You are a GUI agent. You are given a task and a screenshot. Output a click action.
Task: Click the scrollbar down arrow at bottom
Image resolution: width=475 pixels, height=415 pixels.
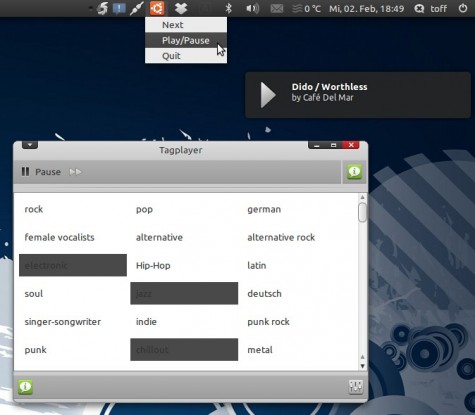click(363, 366)
